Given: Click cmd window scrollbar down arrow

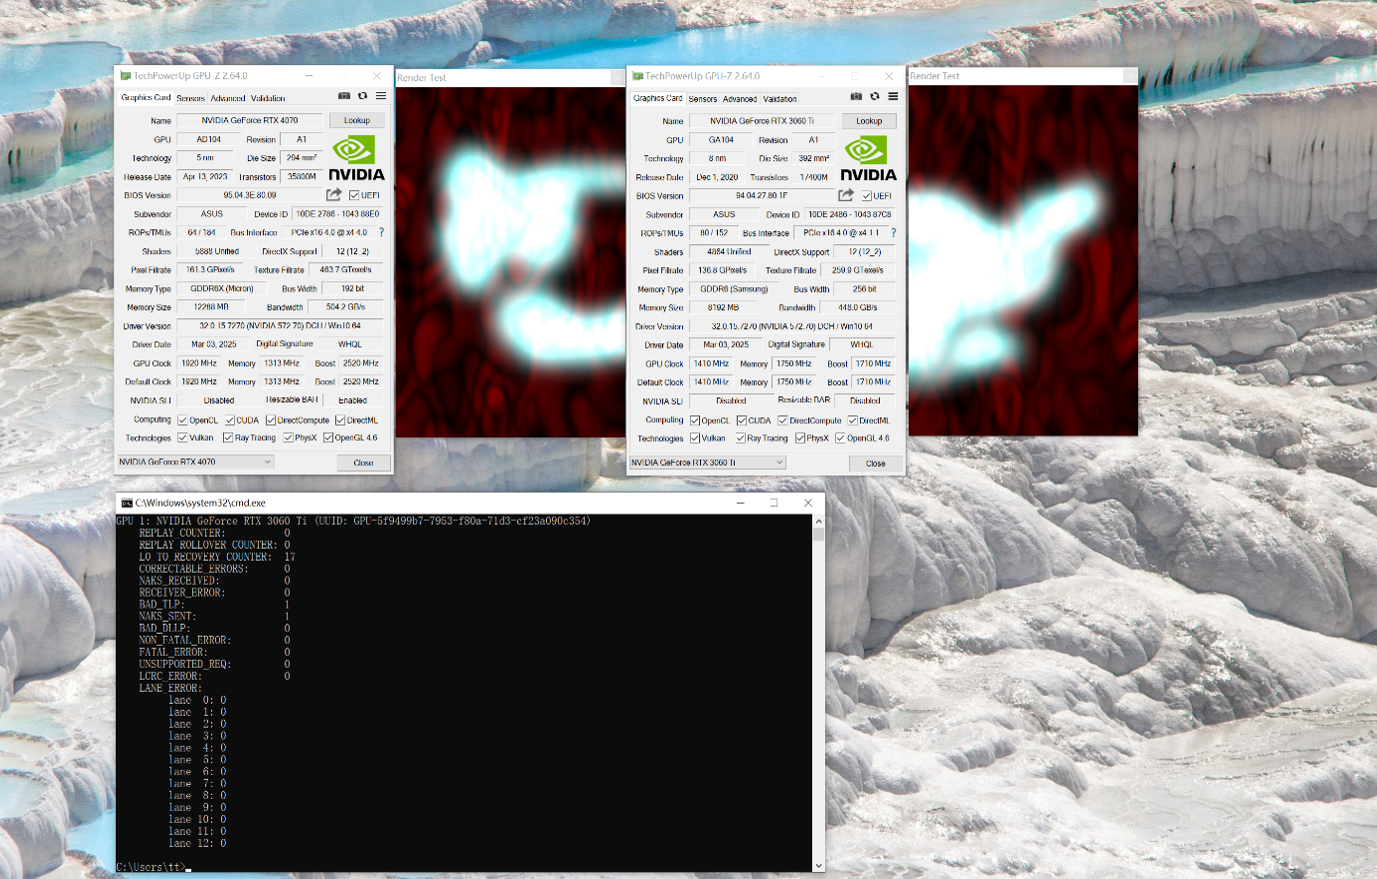Looking at the screenshot, I should tap(818, 866).
